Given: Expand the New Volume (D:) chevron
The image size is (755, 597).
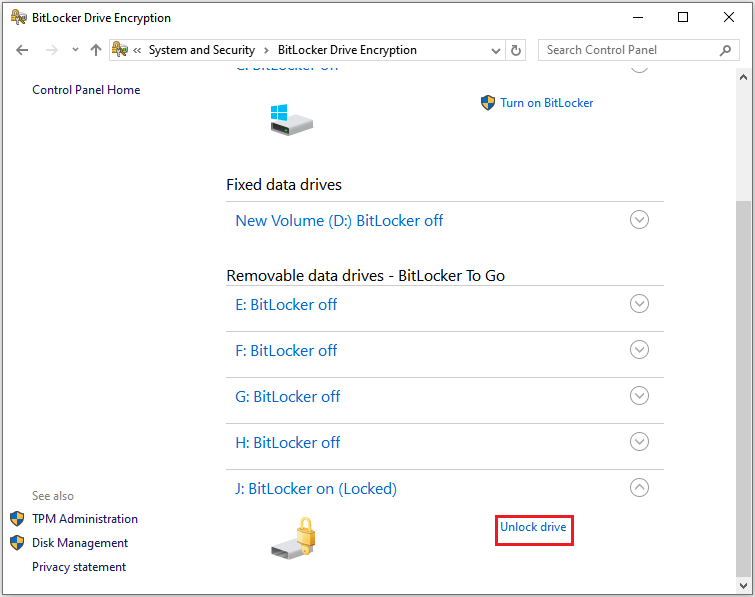Looking at the screenshot, I should (x=639, y=220).
